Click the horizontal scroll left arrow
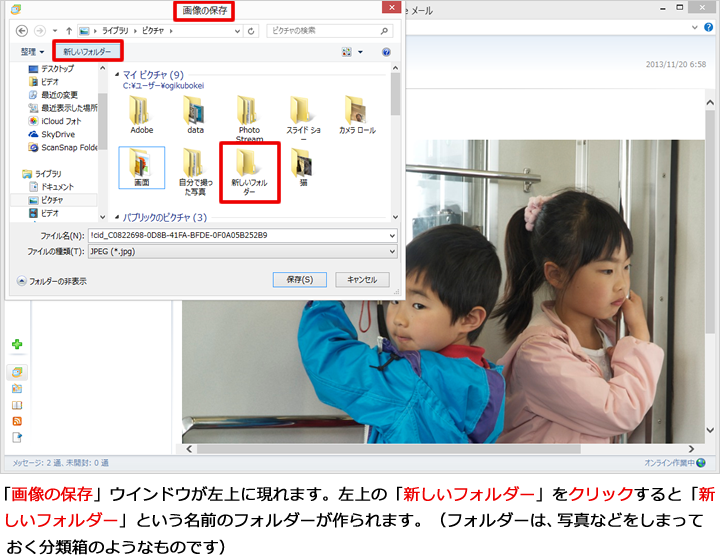The image size is (720, 556). (189, 449)
